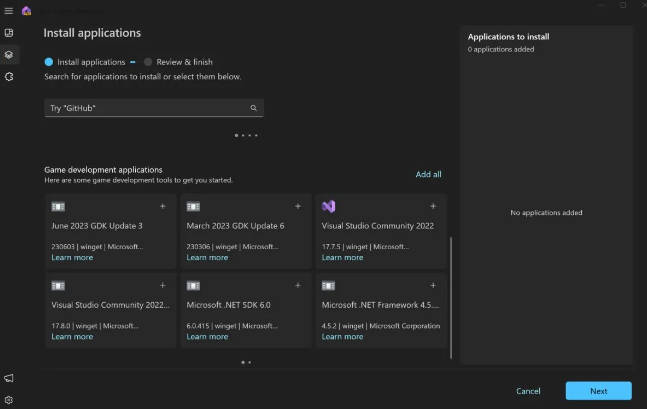Click the application list vertical scrollbar
The image size is (647, 409).
tap(451, 298)
